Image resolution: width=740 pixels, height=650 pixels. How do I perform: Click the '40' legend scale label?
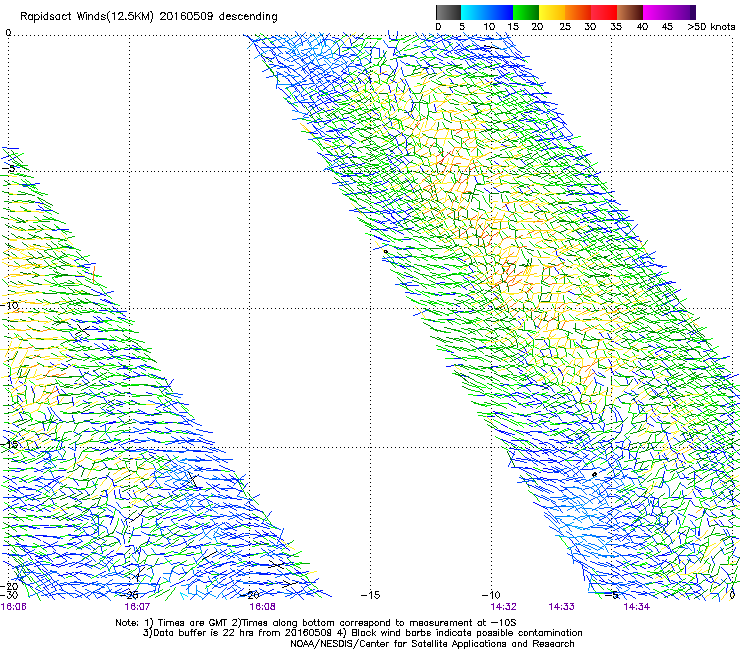point(642,27)
